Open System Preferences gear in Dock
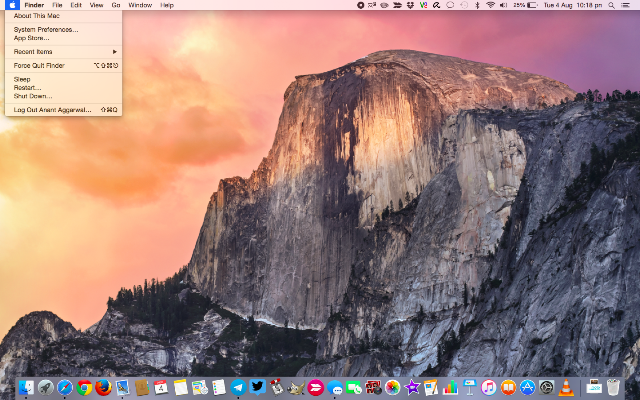Image resolution: width=640 pixels, height=400 pixels. pos(547,387)
